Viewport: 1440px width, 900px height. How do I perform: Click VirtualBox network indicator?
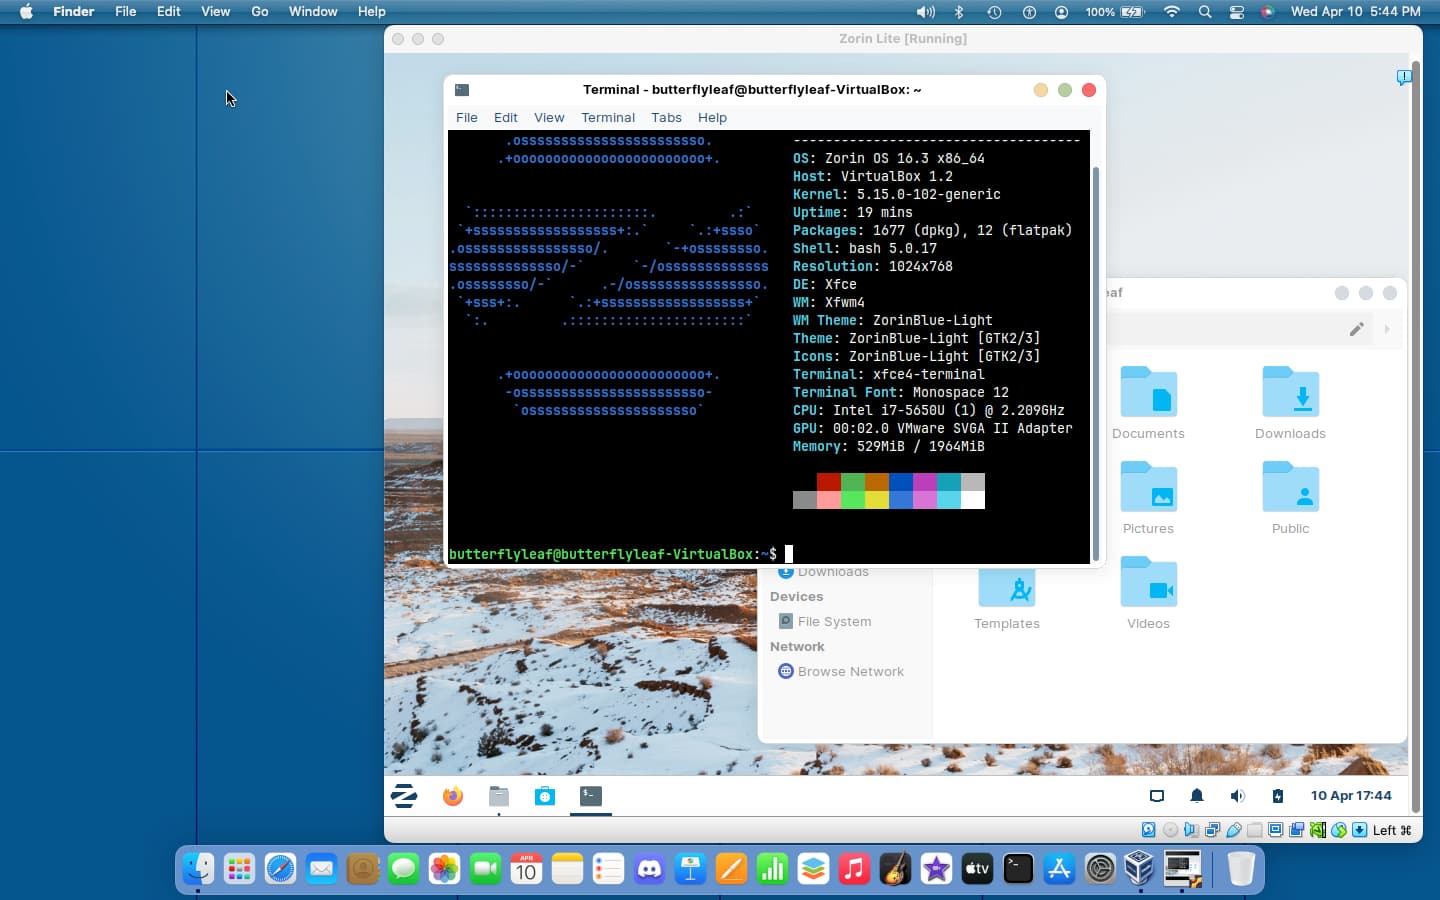click(x=1212, y=830)
